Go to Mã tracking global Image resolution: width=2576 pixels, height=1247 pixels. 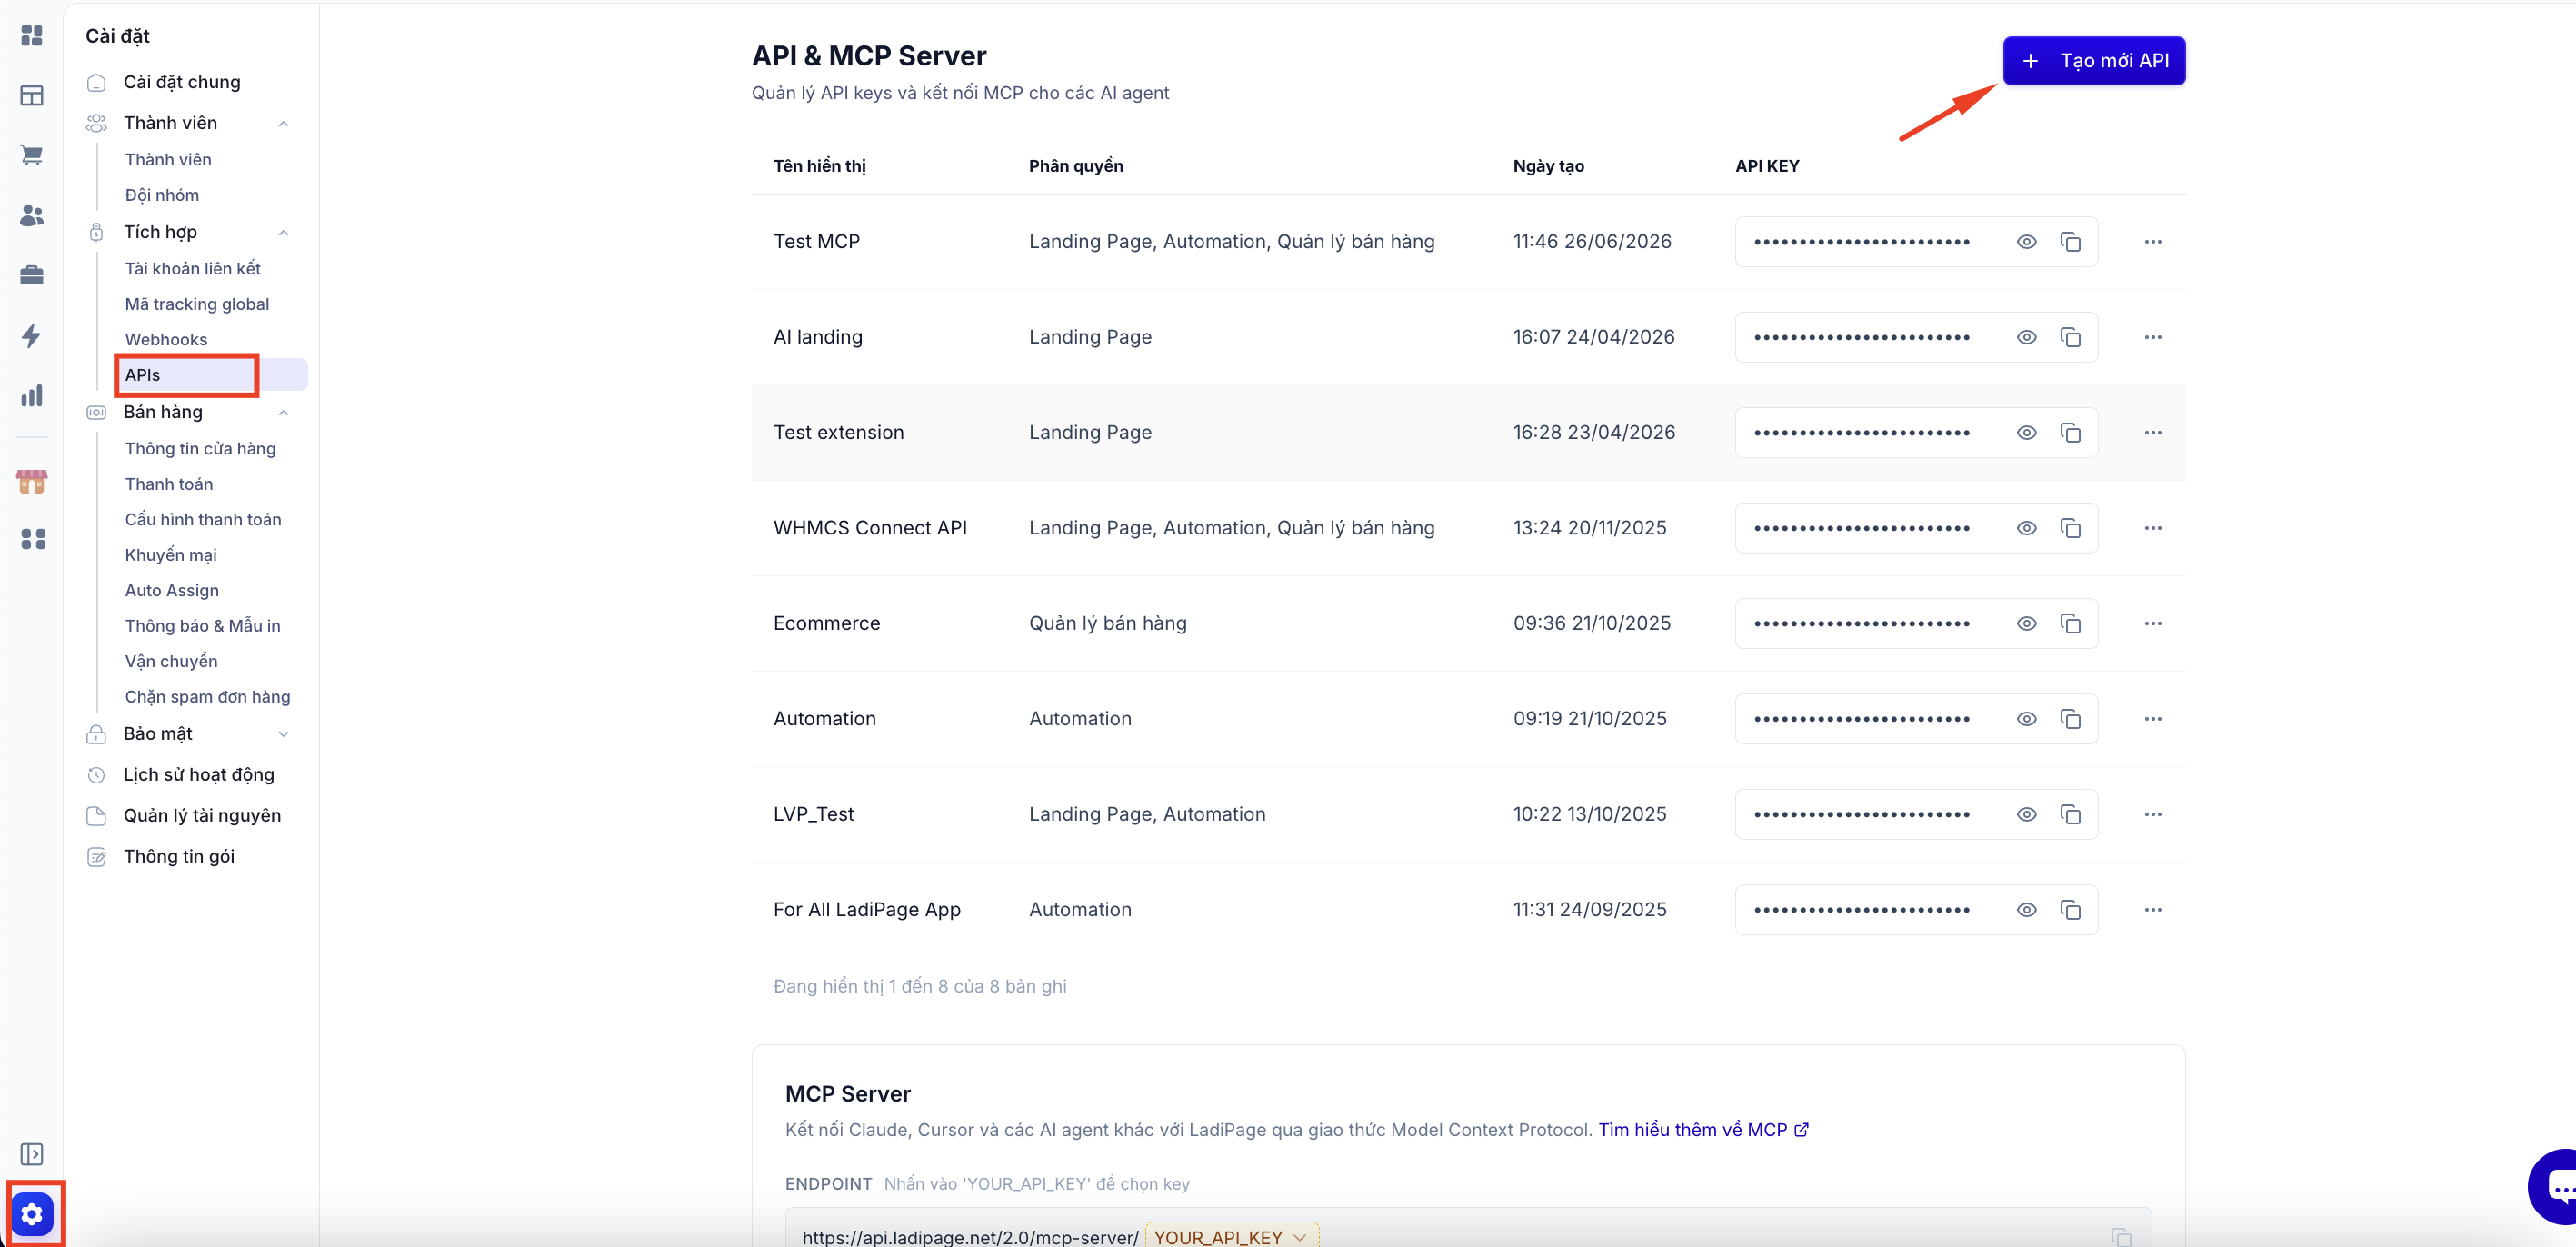(197, 304)
